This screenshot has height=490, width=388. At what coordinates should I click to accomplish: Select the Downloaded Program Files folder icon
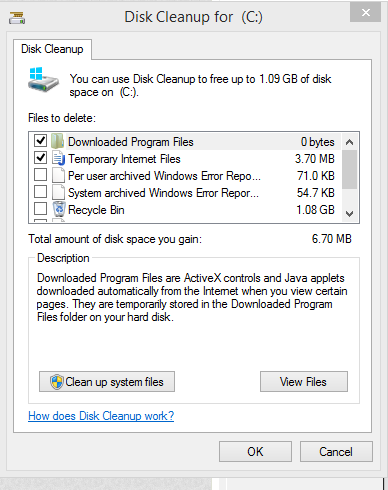pyautogui.click(x=58, y=141)
